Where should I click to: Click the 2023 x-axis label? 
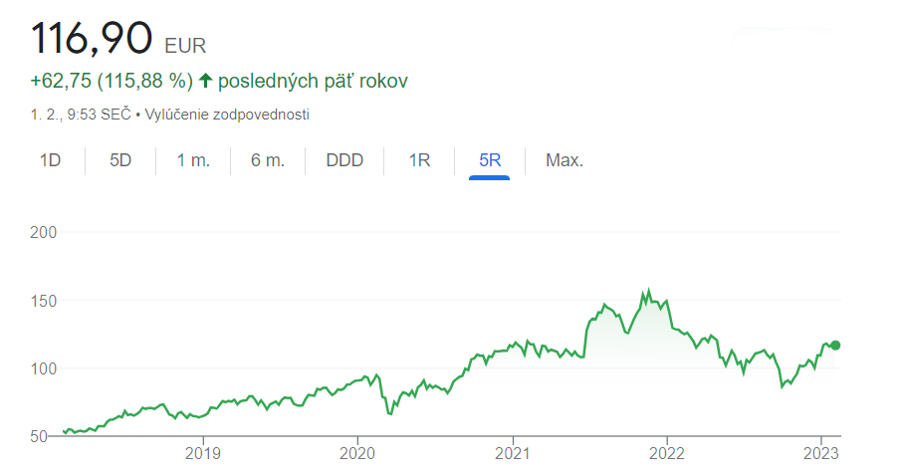click(821, 453)
